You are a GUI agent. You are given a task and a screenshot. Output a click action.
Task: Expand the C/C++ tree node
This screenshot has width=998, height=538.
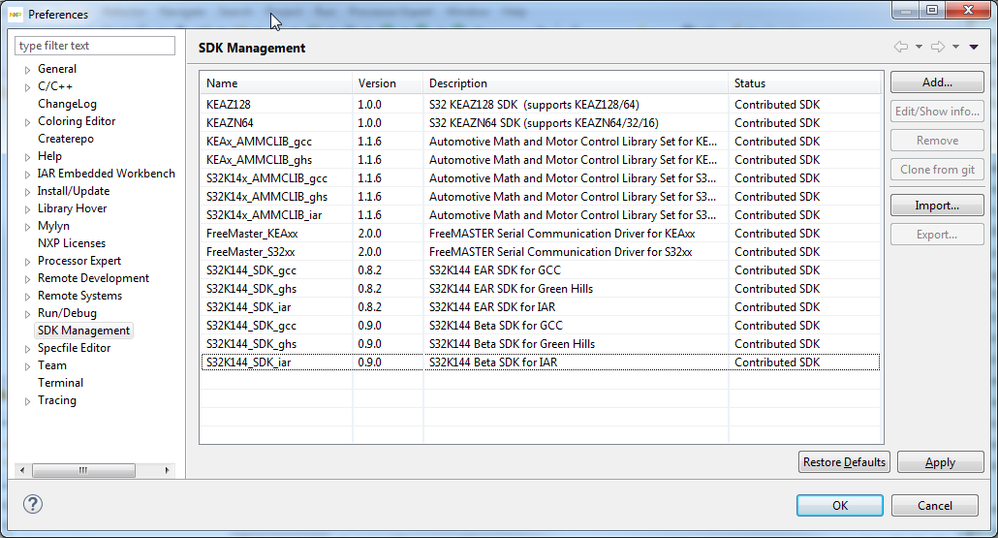tap(27, 87)
